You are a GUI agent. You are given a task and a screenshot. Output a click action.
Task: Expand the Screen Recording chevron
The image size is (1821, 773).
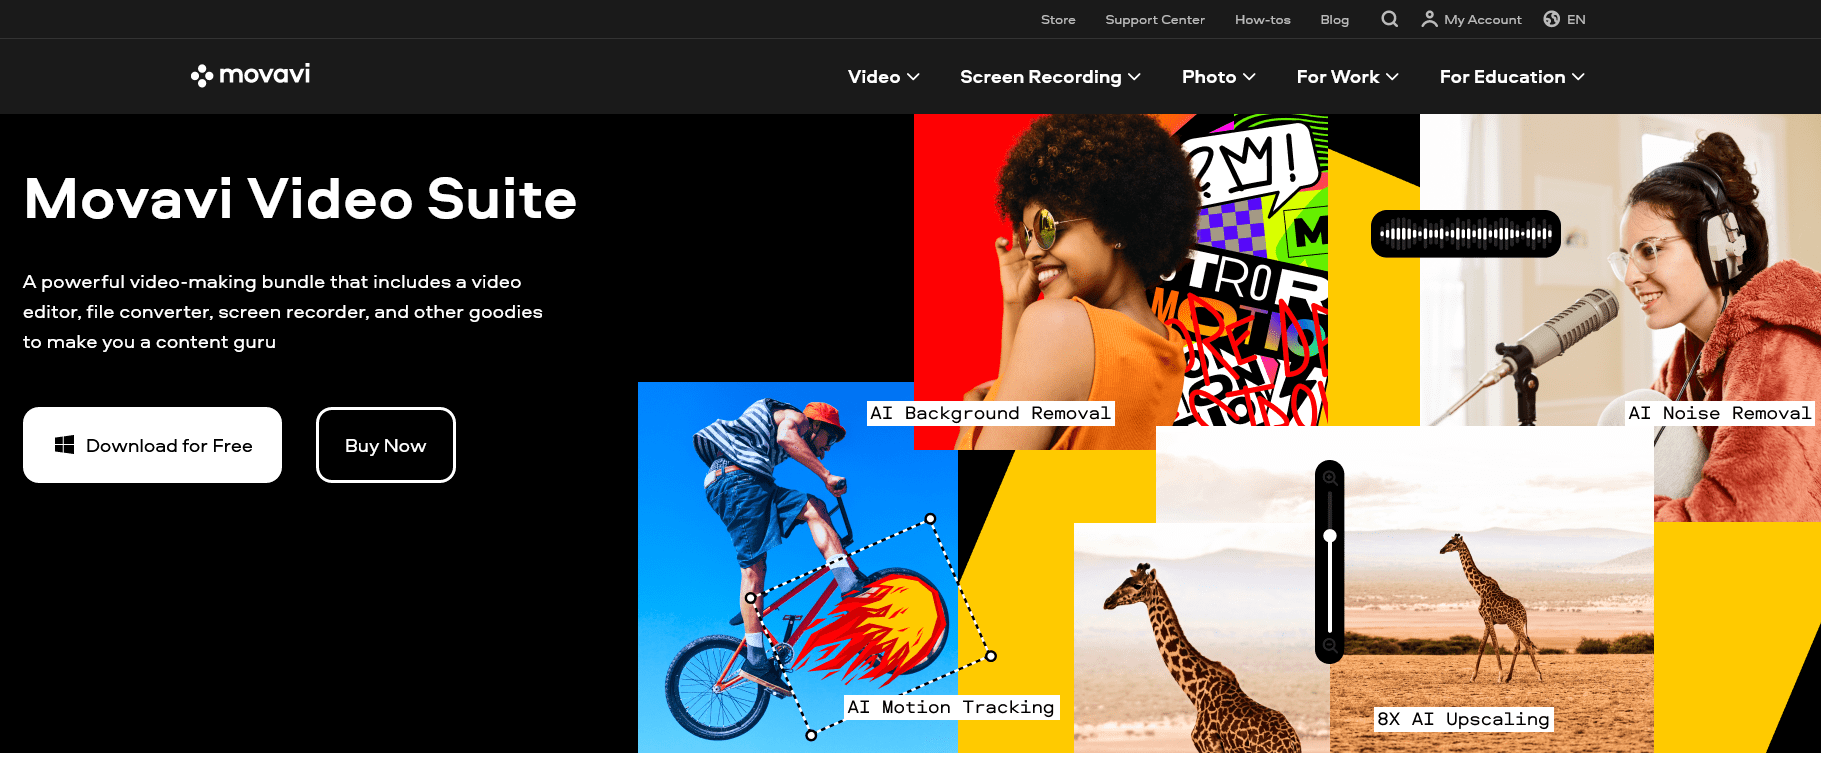(1134, 77)
